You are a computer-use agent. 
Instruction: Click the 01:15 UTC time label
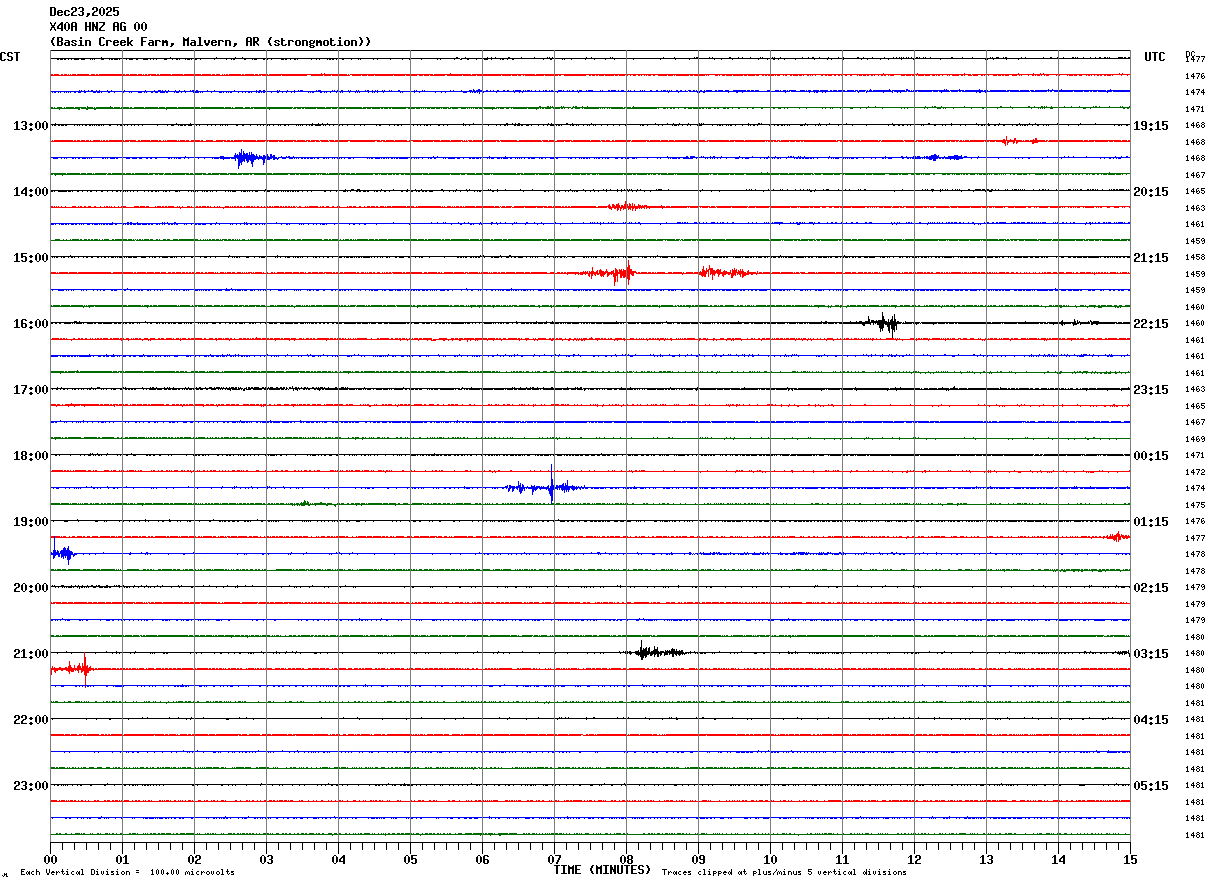pos(1151,522)
